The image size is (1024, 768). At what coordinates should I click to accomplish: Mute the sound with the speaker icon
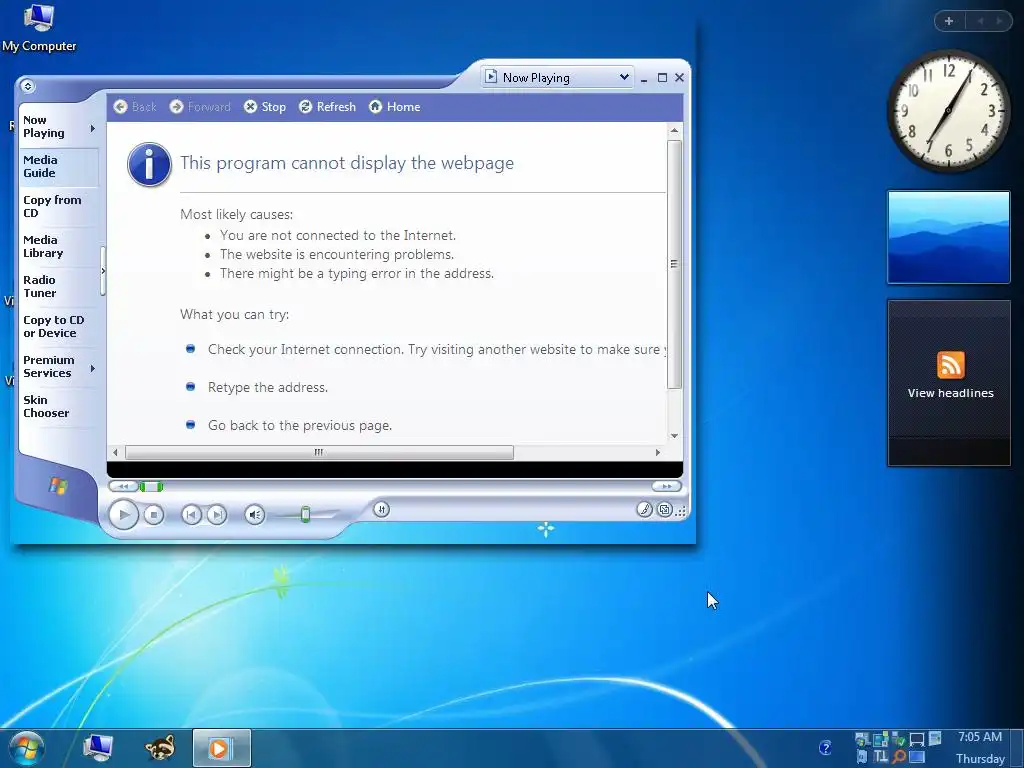click(x=255, y=515)
